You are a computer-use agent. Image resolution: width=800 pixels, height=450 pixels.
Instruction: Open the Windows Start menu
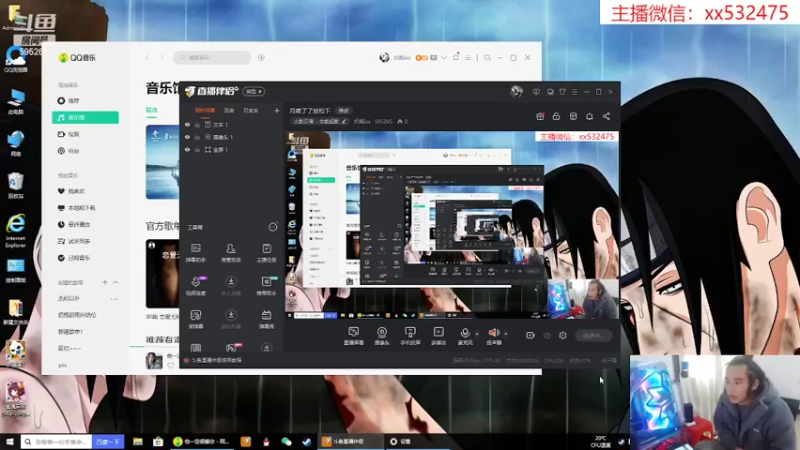point(9,441)
